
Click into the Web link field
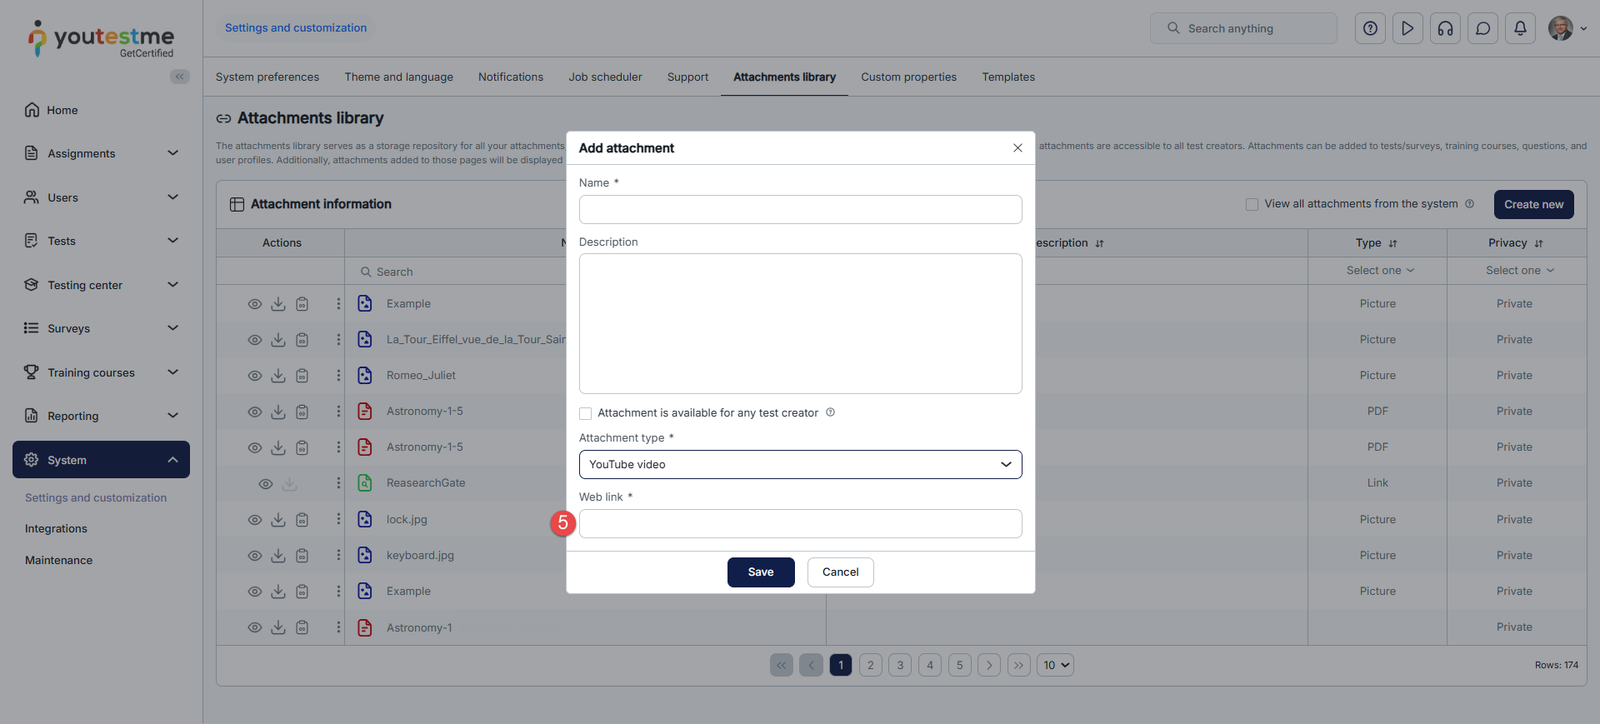pos(800,523)
